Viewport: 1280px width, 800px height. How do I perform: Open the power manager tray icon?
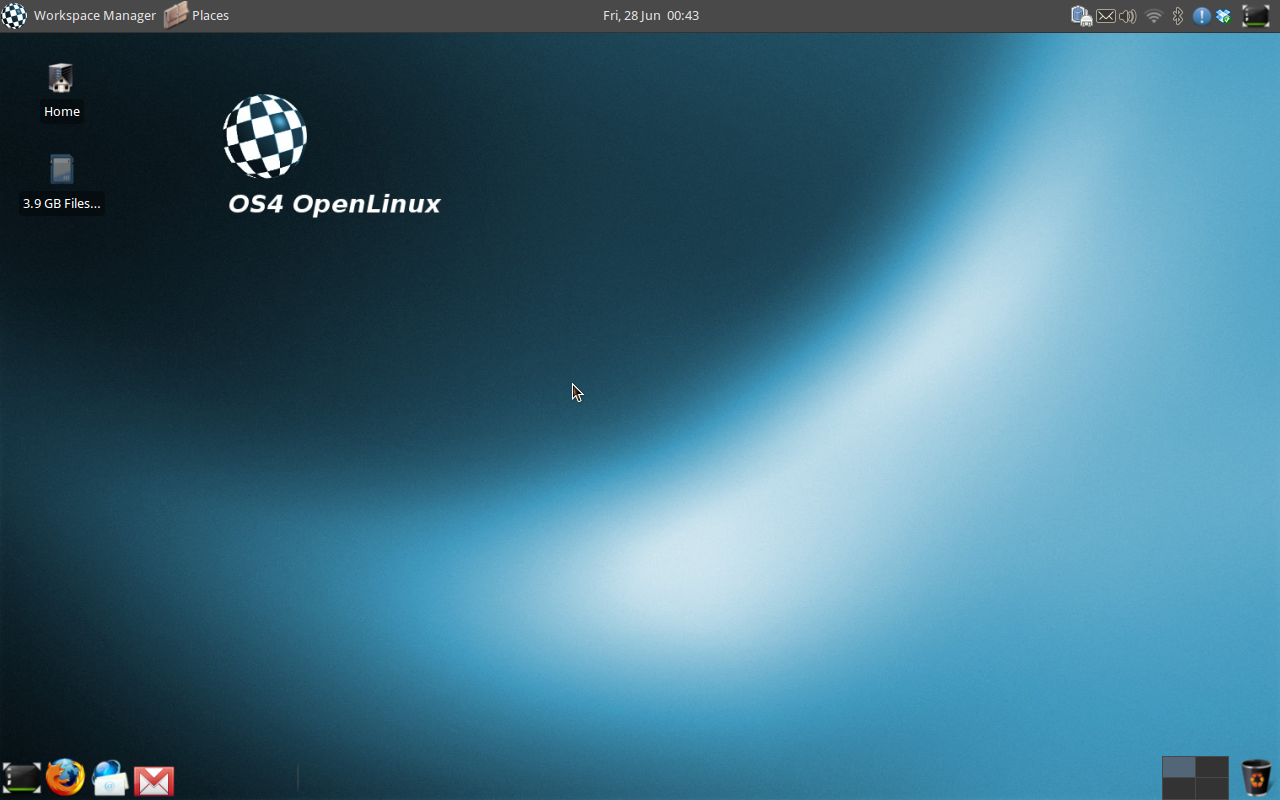click(x=1081, y=15)
